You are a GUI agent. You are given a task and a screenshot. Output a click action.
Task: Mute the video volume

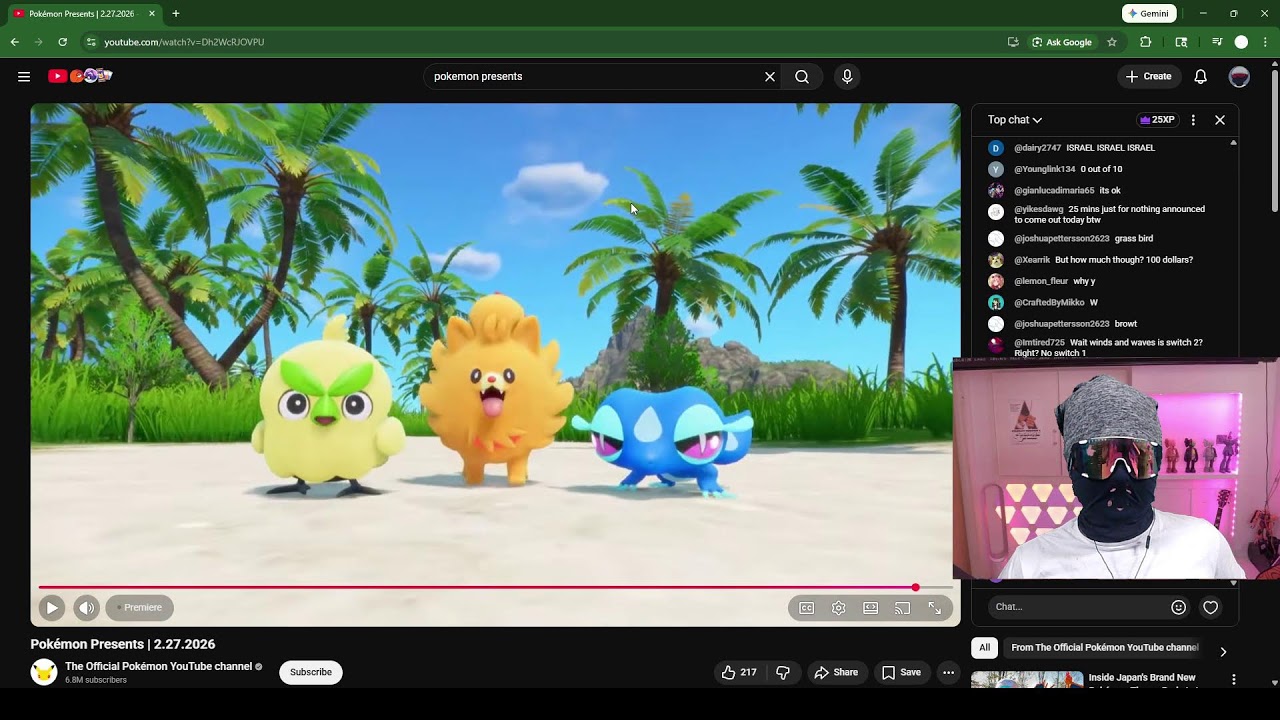click(x=86, y=607)
